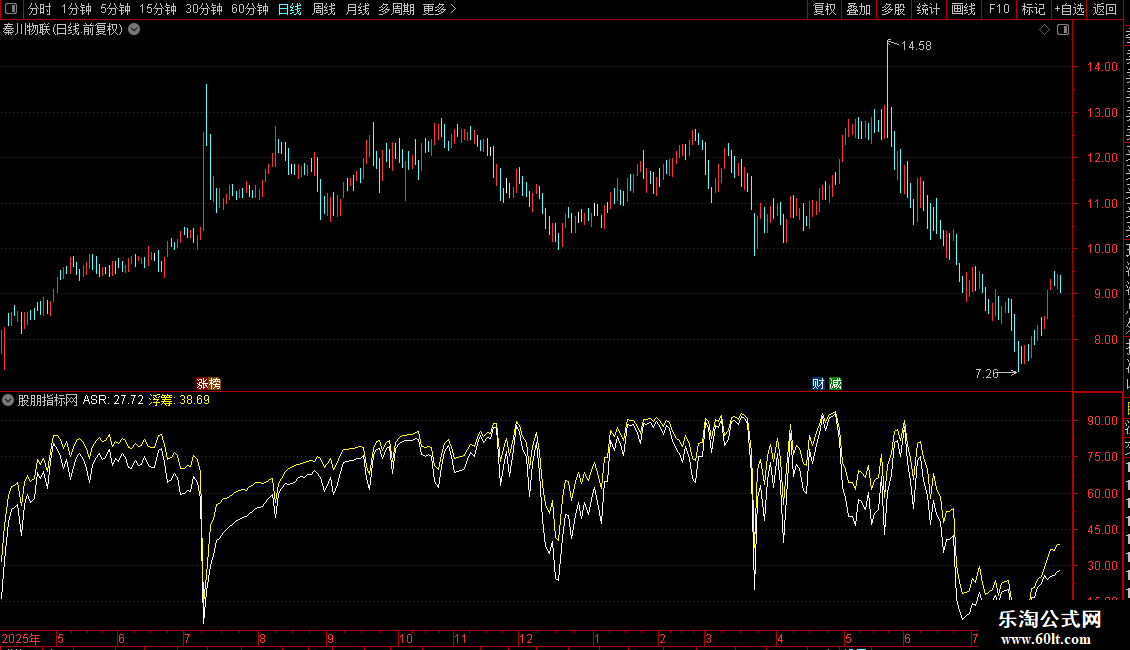
Task: Click the 45.00 indicator axis label
Action: tap(1102, 530)
